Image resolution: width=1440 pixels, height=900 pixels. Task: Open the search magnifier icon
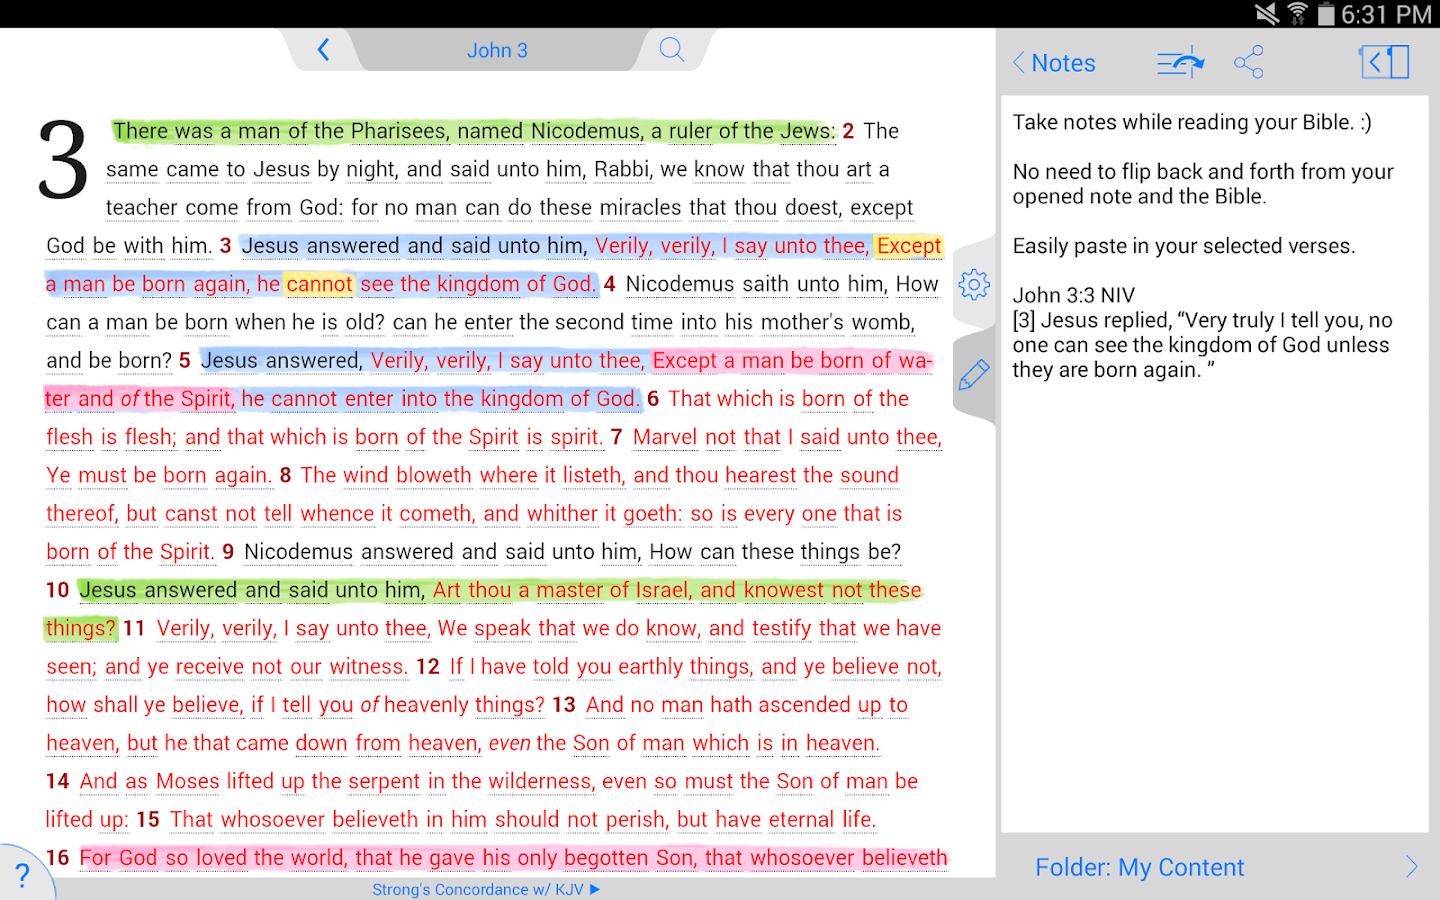(x=672, y=50)
